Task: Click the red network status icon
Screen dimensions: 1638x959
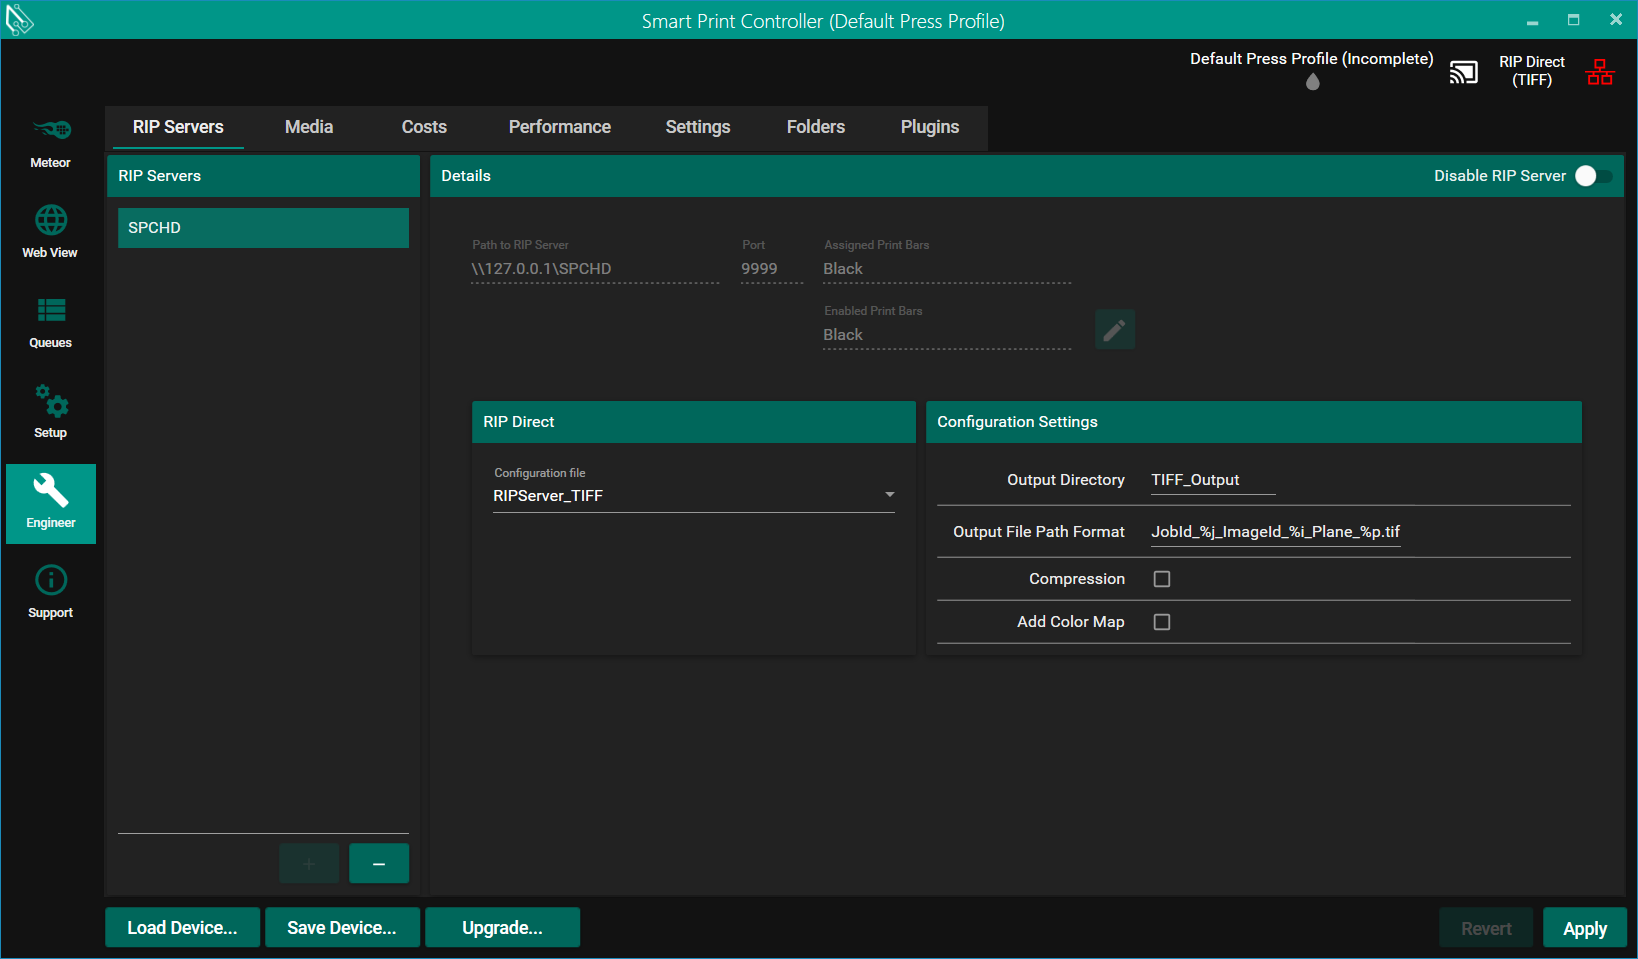Action: (x=1599, y=72)
